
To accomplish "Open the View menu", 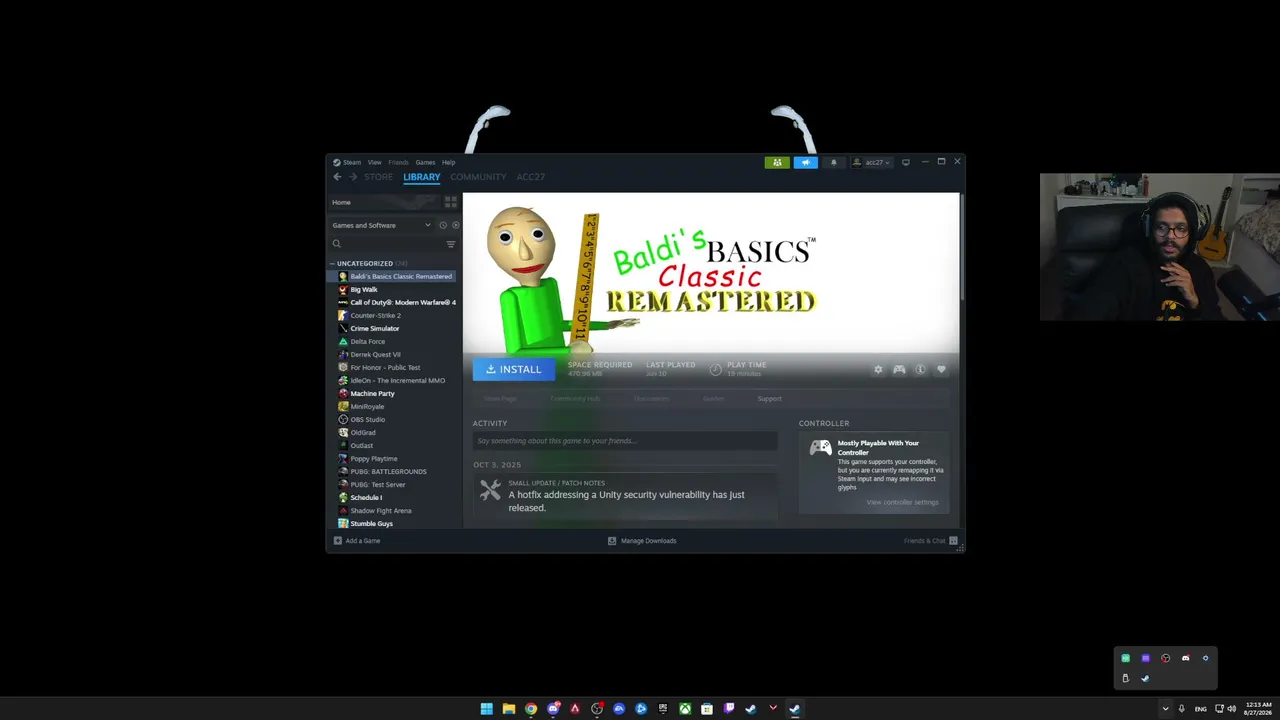I will pyautogui.click(x=374, y=162).
